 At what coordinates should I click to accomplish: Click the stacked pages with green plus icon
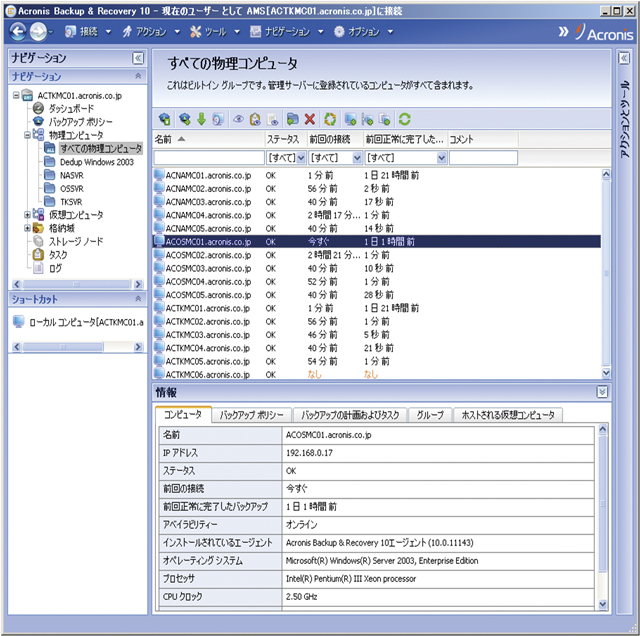click(384, 119)
